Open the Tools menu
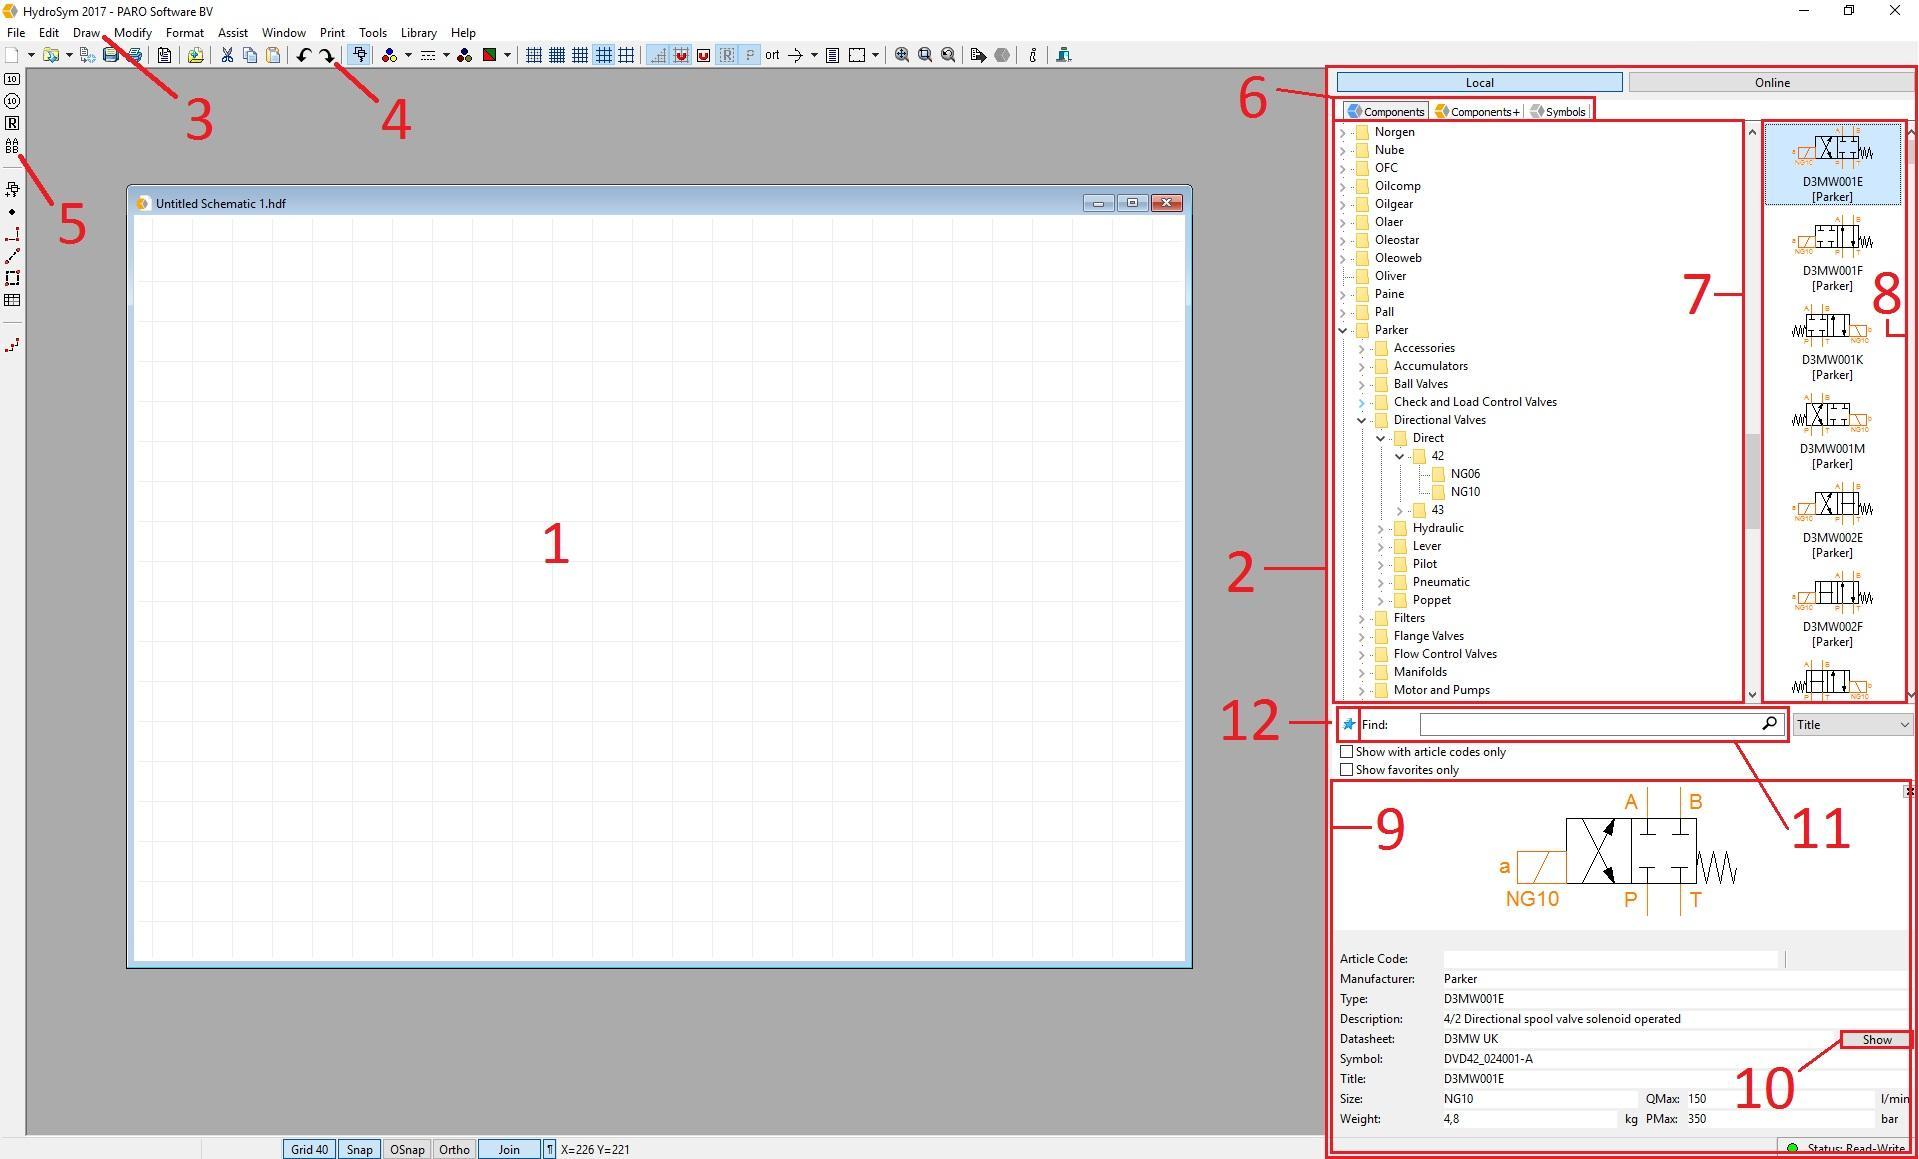Viewport: 1919px width, 1159px height. 372,32
